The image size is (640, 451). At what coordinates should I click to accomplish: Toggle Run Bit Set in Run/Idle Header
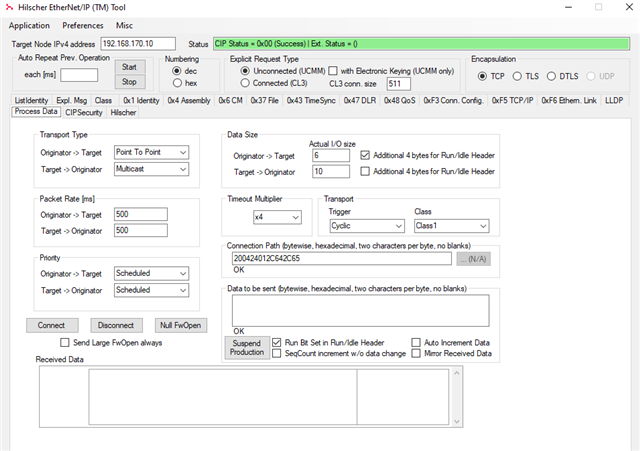(277, 343)
